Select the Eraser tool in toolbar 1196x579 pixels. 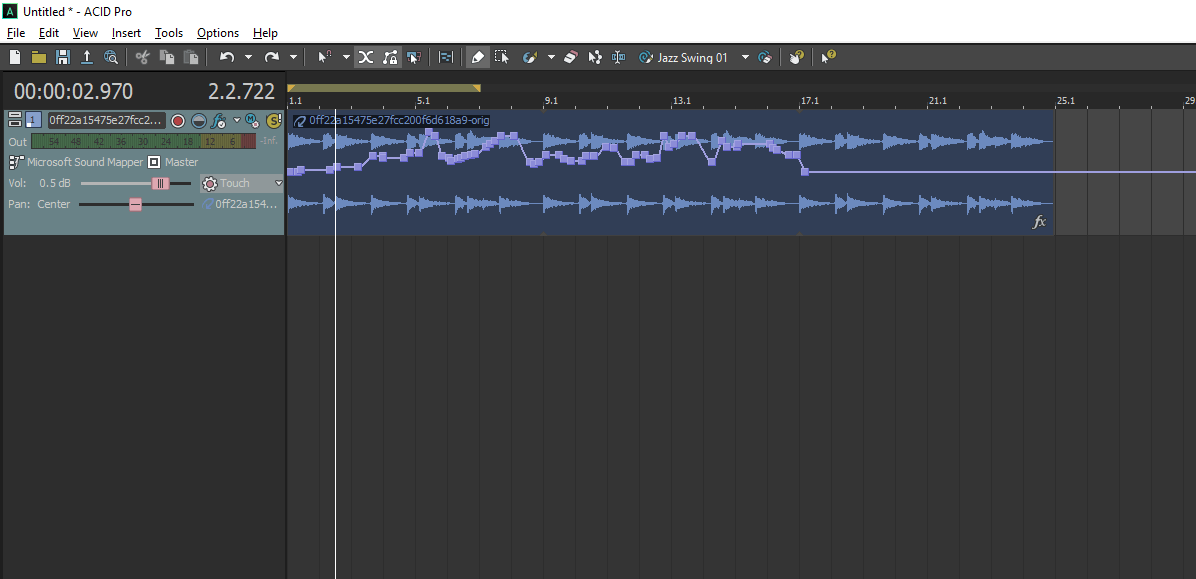click(571, 58)
